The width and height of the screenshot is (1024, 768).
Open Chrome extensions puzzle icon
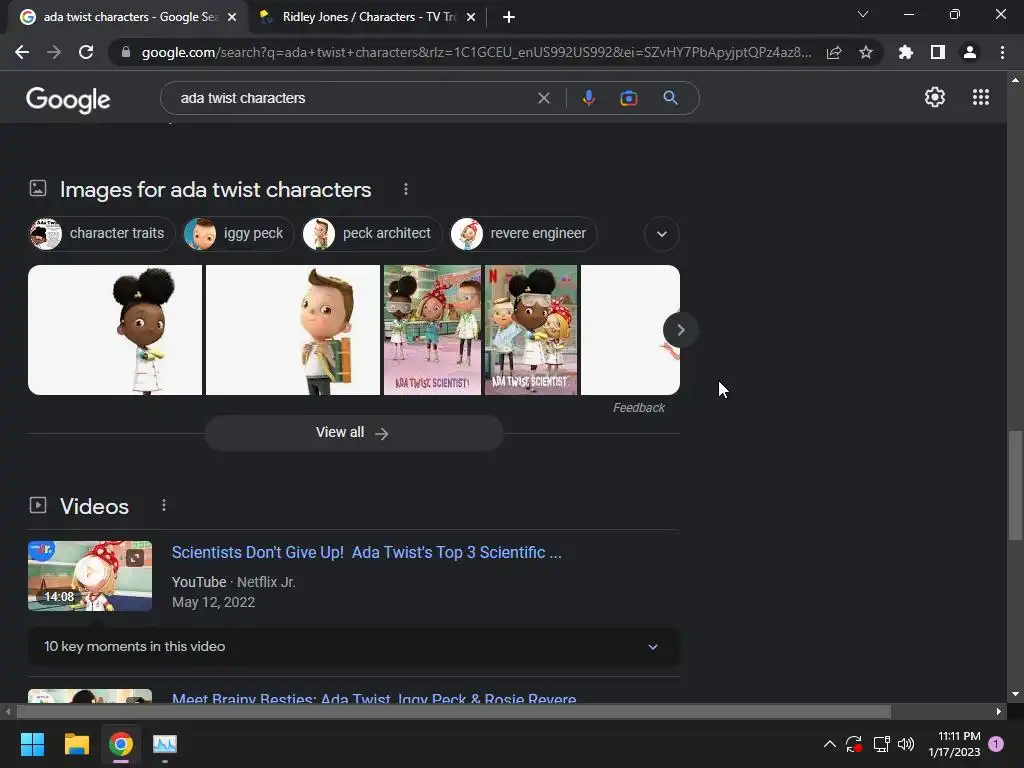(x=906, y=52)
